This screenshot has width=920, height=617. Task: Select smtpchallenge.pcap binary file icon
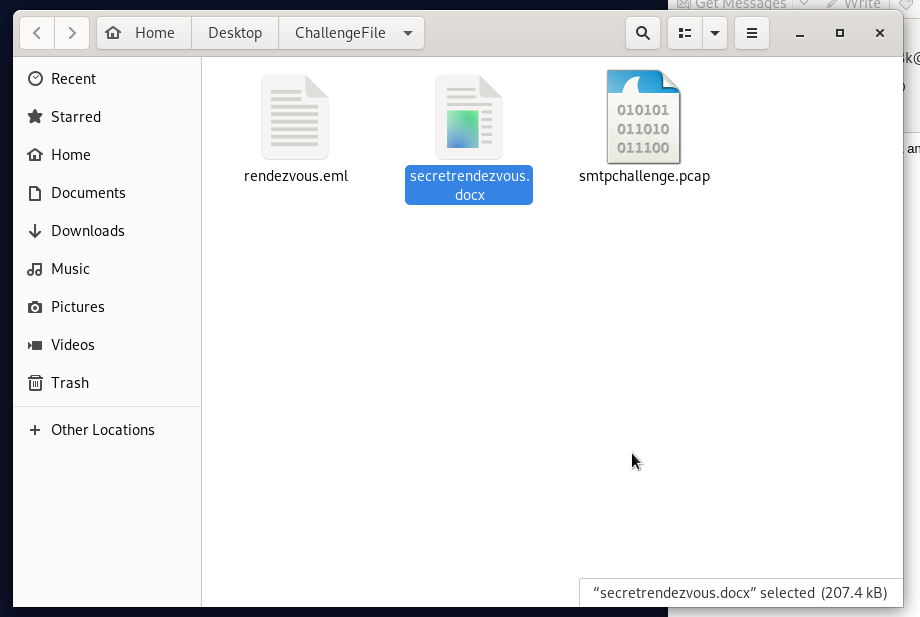(x=643, y=117)
